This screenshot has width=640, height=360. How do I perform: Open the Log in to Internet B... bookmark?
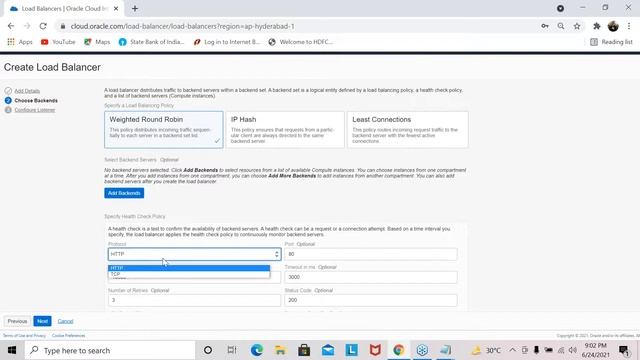pos(227,42)
